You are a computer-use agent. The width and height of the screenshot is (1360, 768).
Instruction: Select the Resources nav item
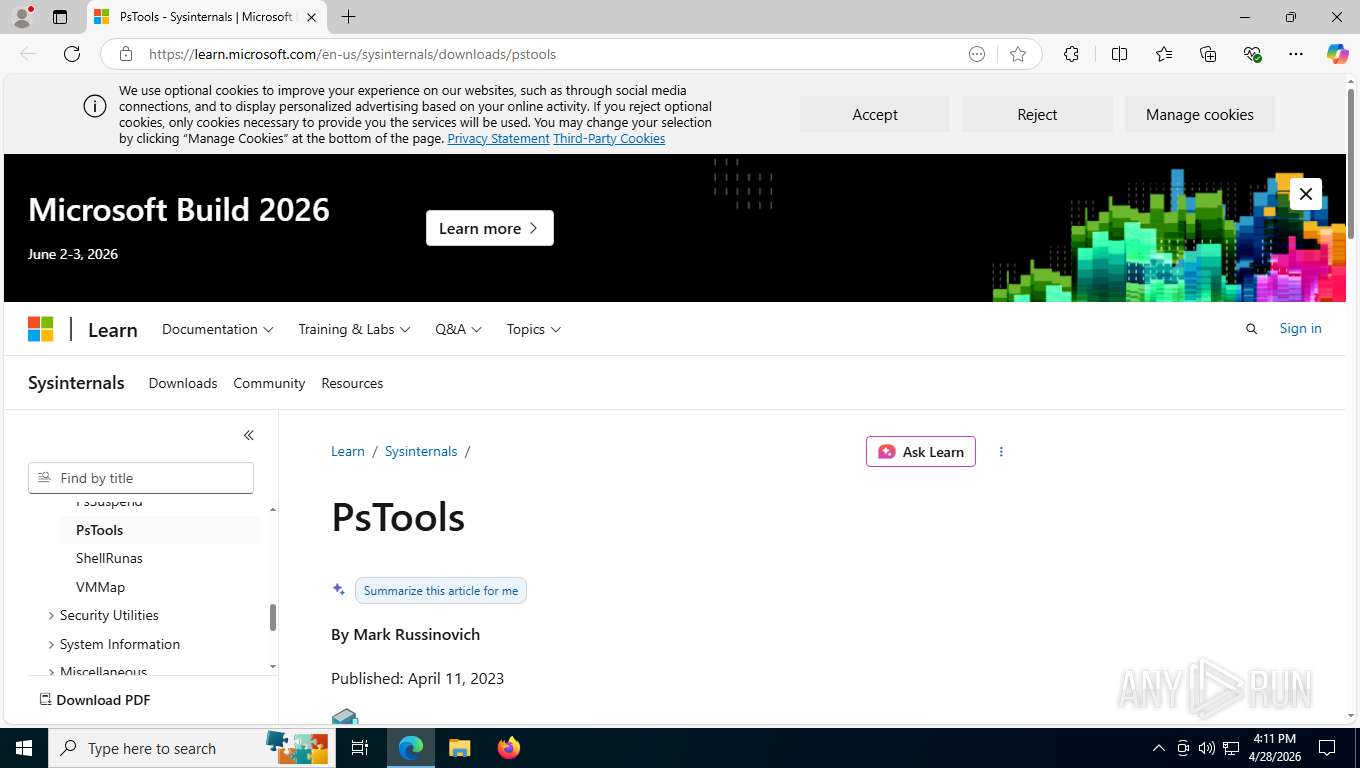(x=352, y=383)
